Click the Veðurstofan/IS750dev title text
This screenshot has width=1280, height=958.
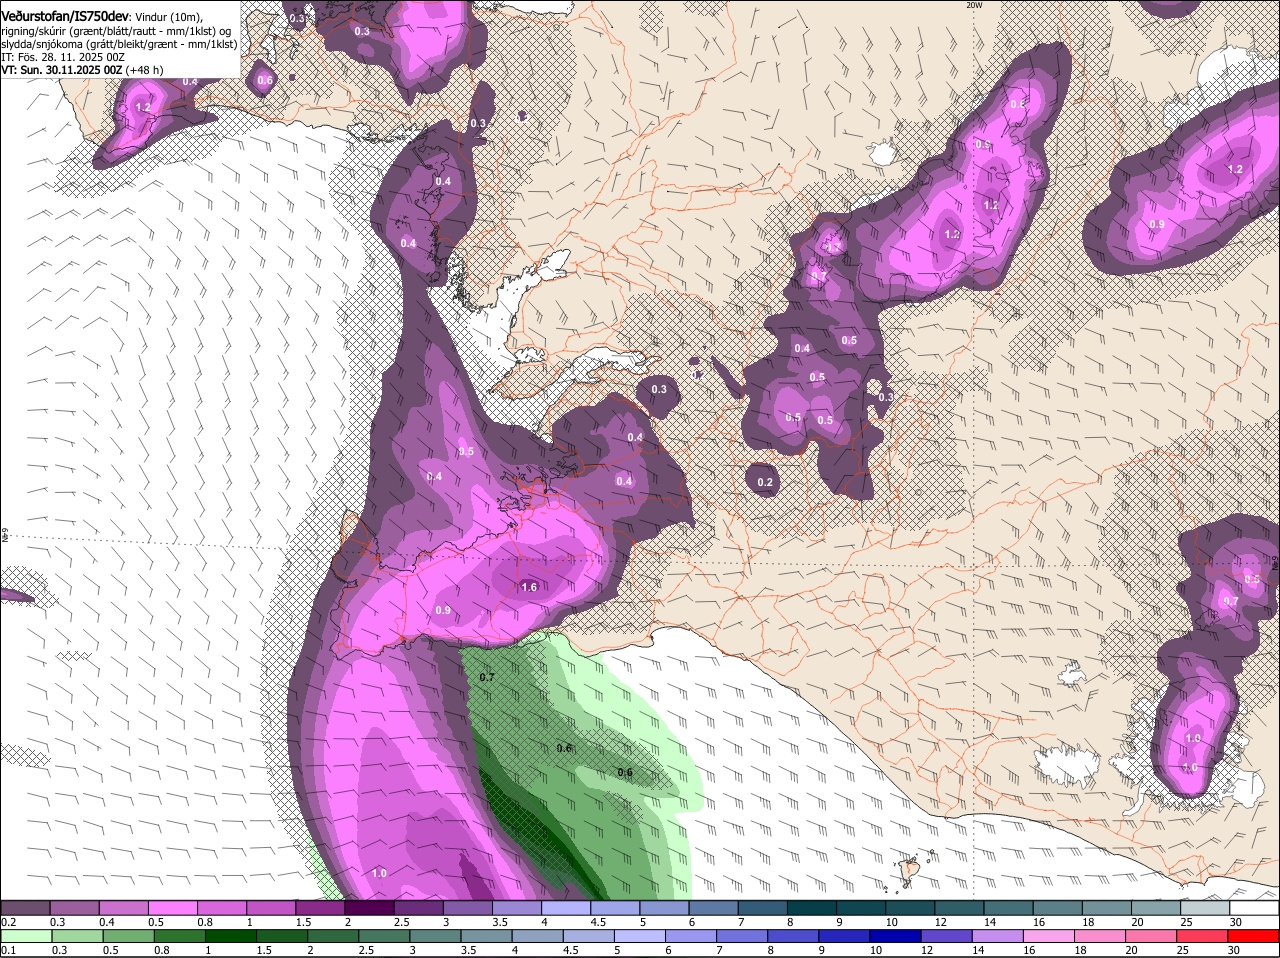tap(65, 16)
